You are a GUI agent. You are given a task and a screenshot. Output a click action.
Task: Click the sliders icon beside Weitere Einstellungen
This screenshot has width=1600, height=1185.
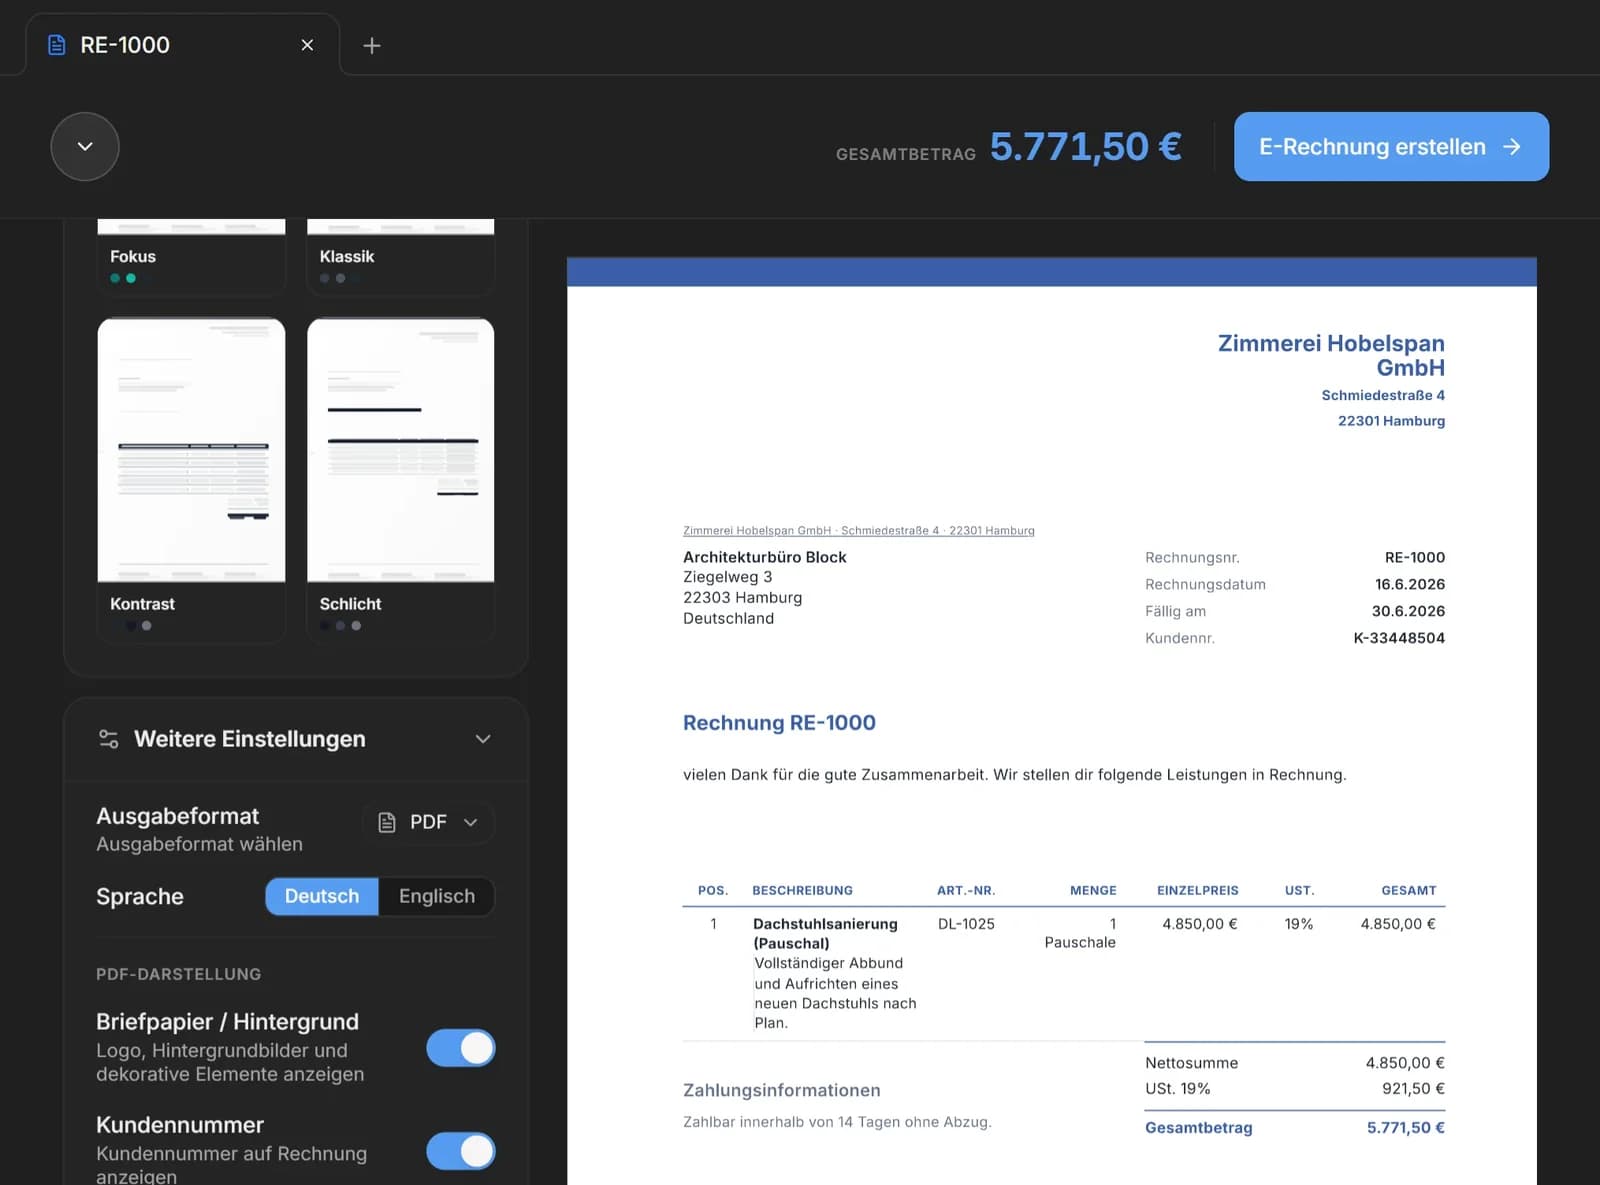click(108, 739)
